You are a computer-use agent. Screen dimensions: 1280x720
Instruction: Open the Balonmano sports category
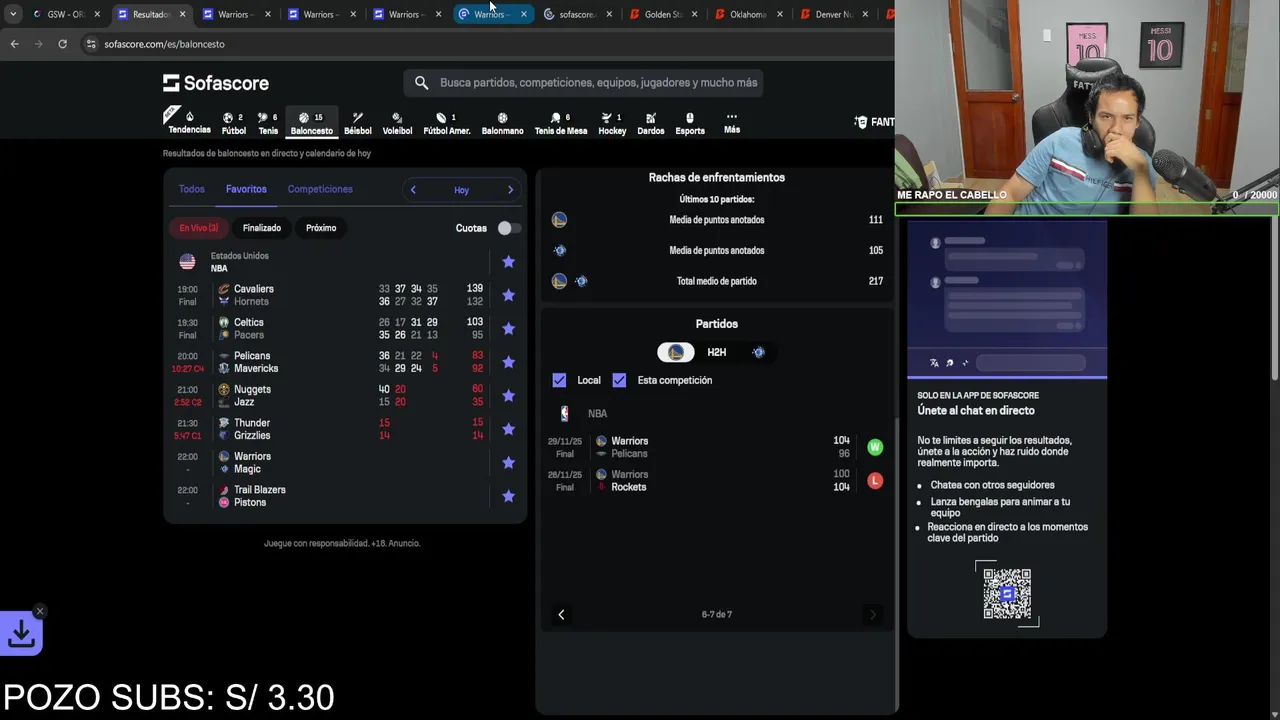point(502,123)
